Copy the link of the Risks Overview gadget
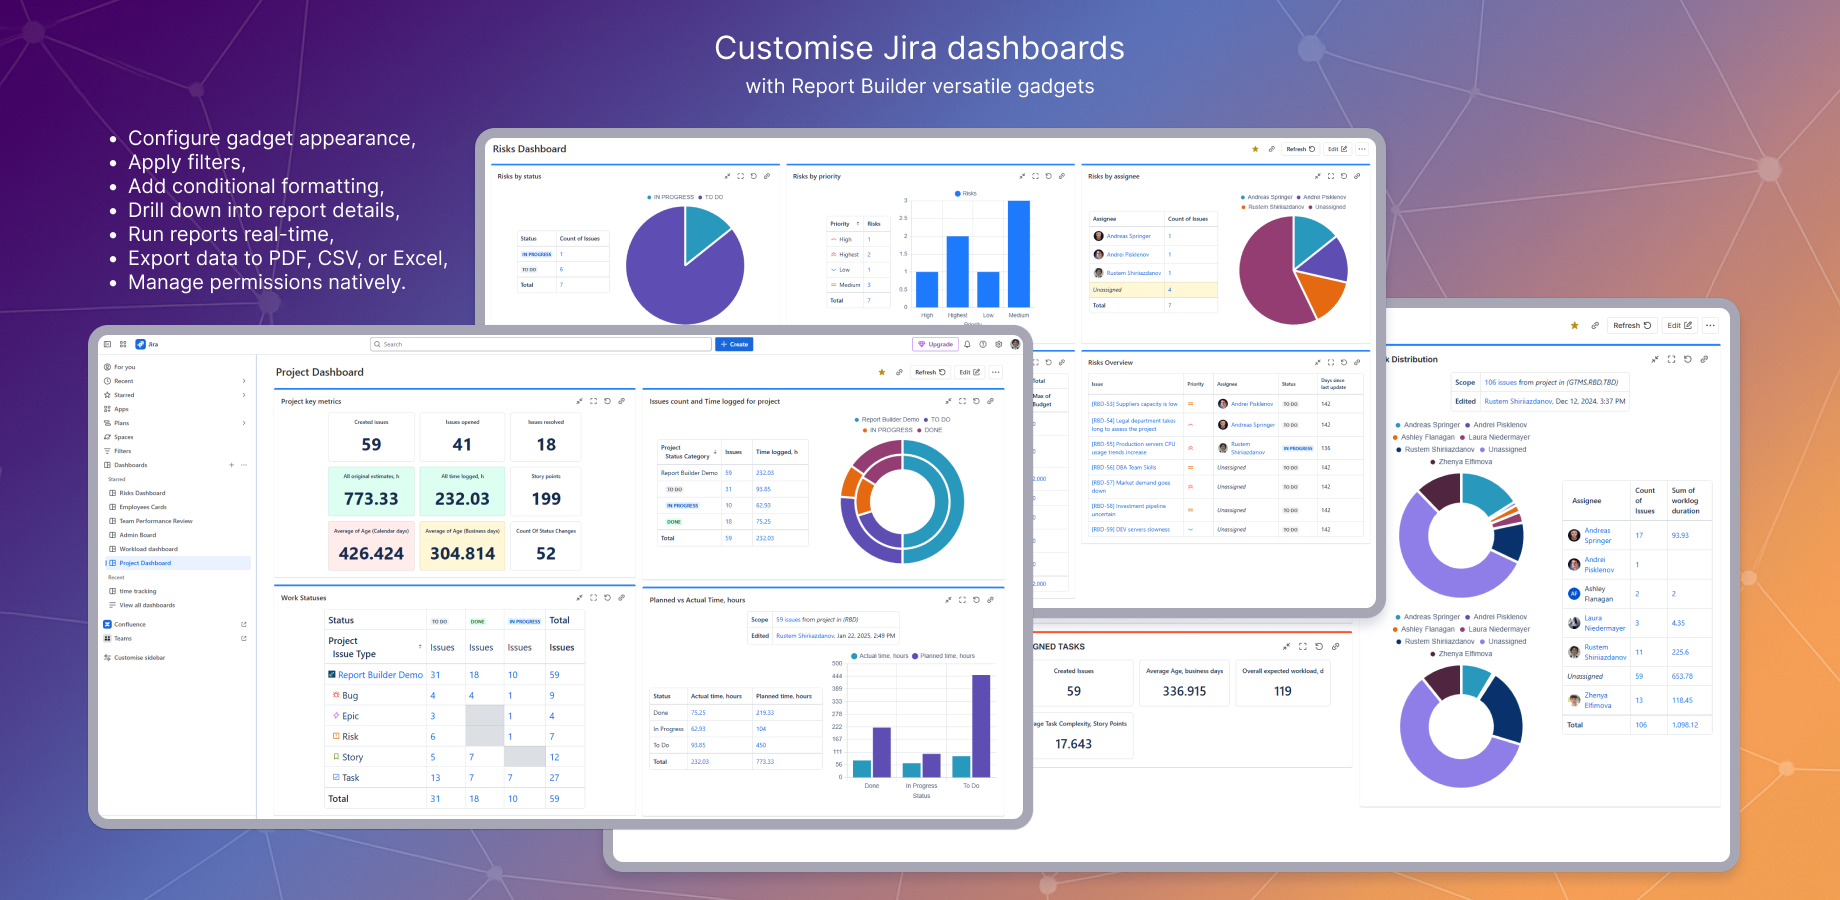 pyautogui.click(x=1356, y=362)
